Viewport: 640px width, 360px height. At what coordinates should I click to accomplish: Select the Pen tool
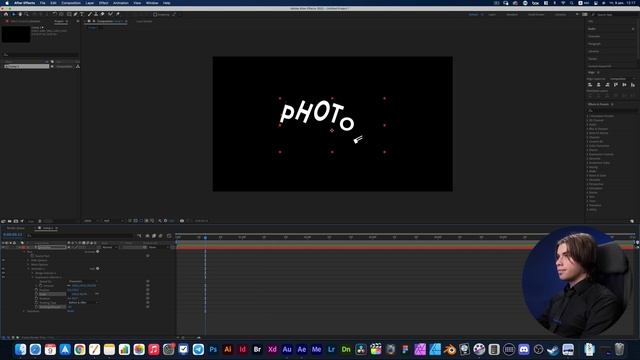click(x=76, y=14)
